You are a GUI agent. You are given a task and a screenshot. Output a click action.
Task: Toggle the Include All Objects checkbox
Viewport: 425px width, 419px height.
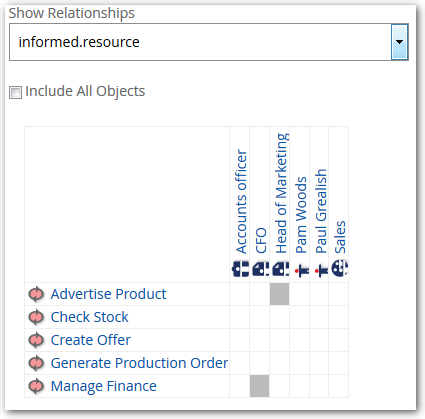(15, 92)
